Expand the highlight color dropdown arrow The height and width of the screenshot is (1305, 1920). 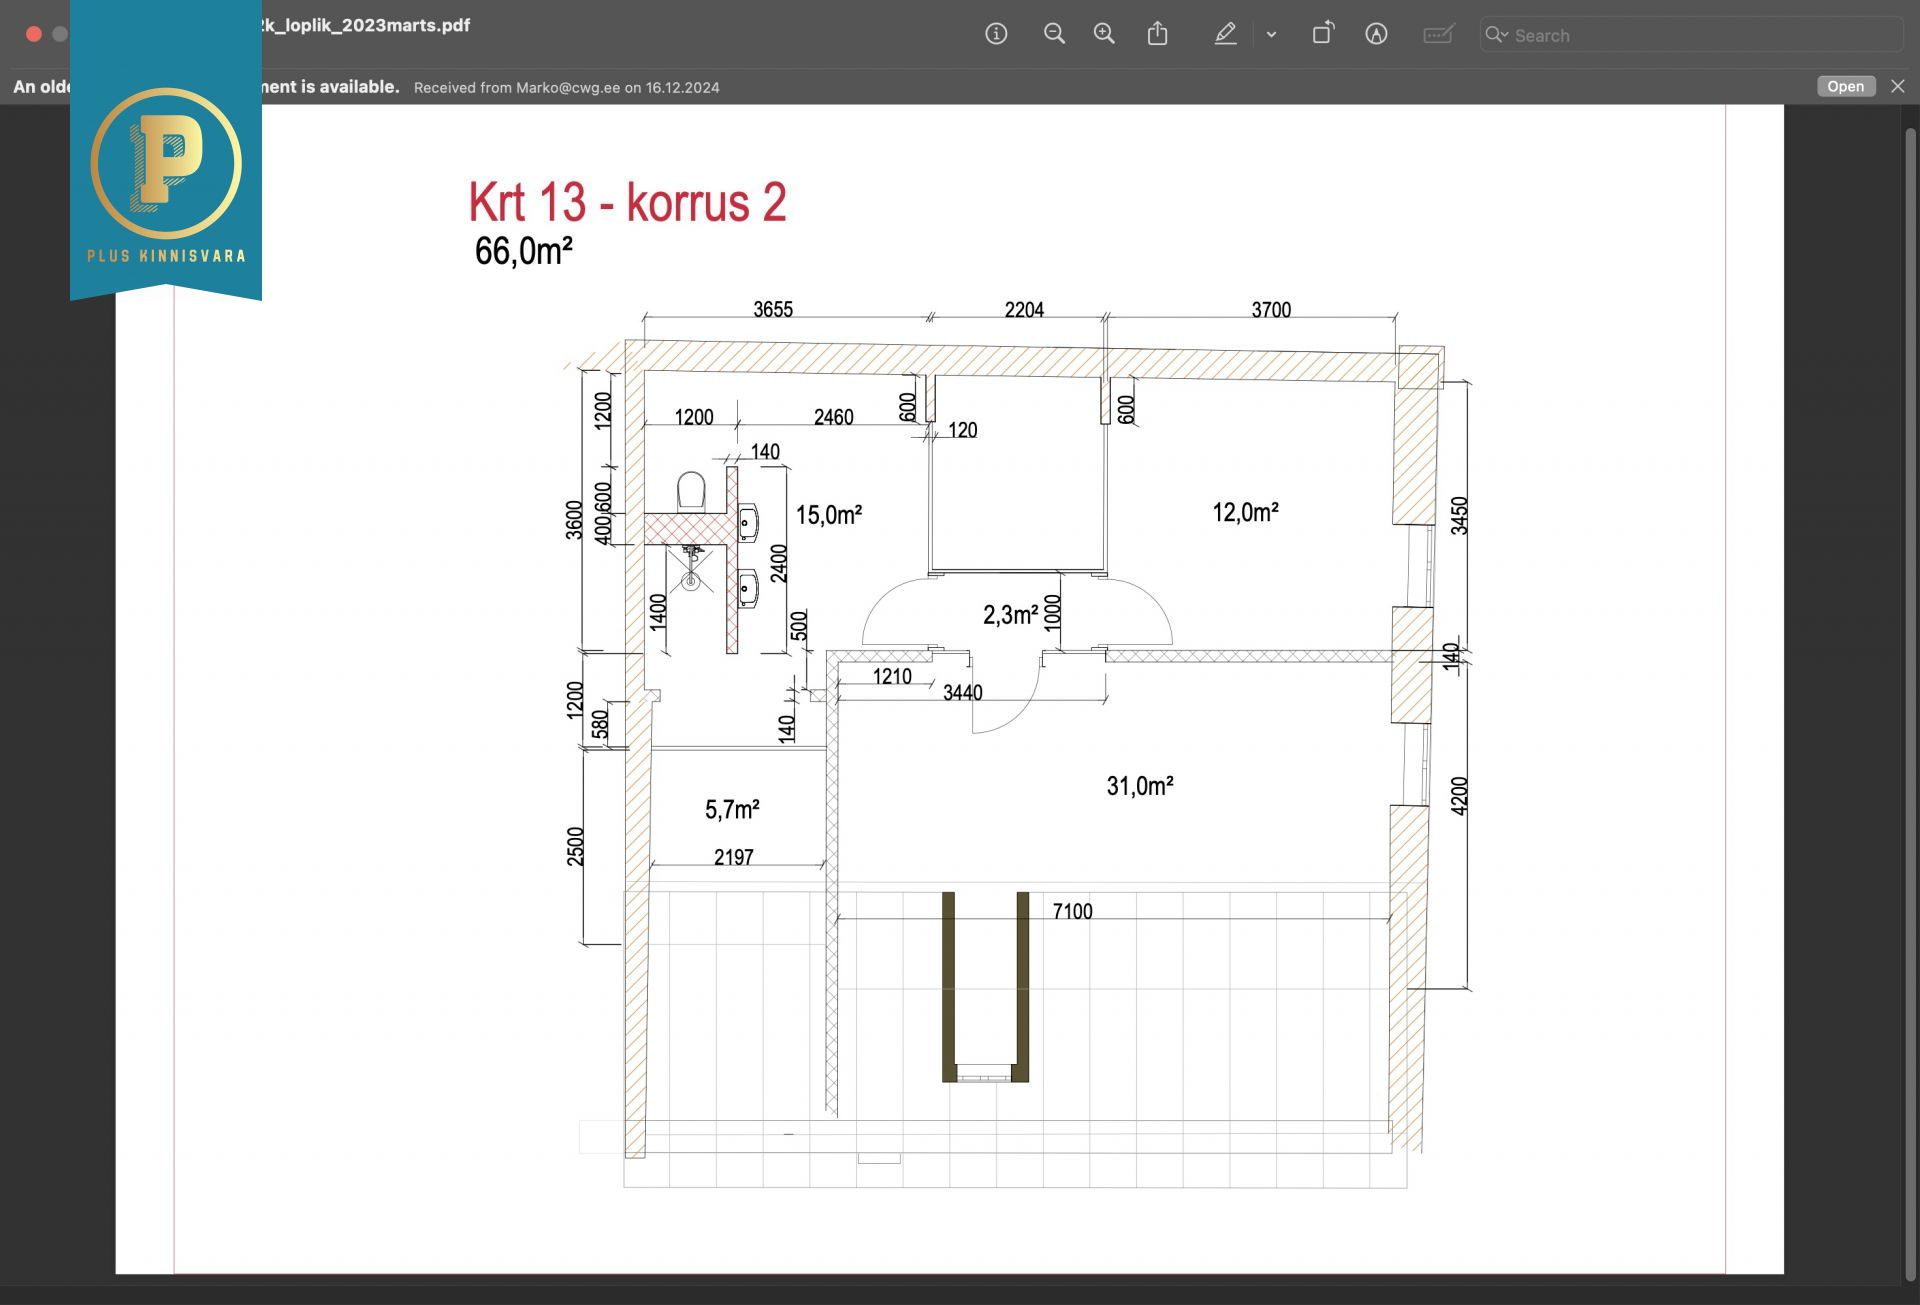coord(1271,34)
